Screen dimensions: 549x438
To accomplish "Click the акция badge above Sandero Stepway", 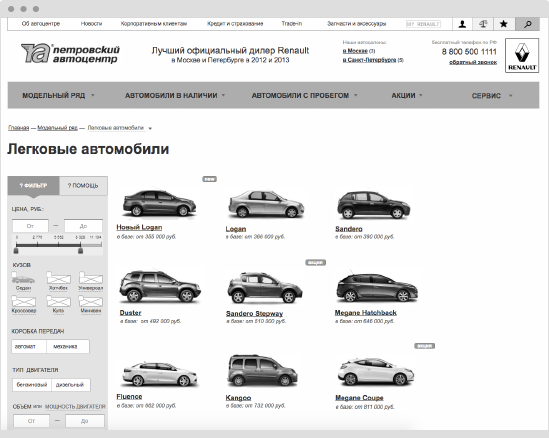I will (315, 262).
